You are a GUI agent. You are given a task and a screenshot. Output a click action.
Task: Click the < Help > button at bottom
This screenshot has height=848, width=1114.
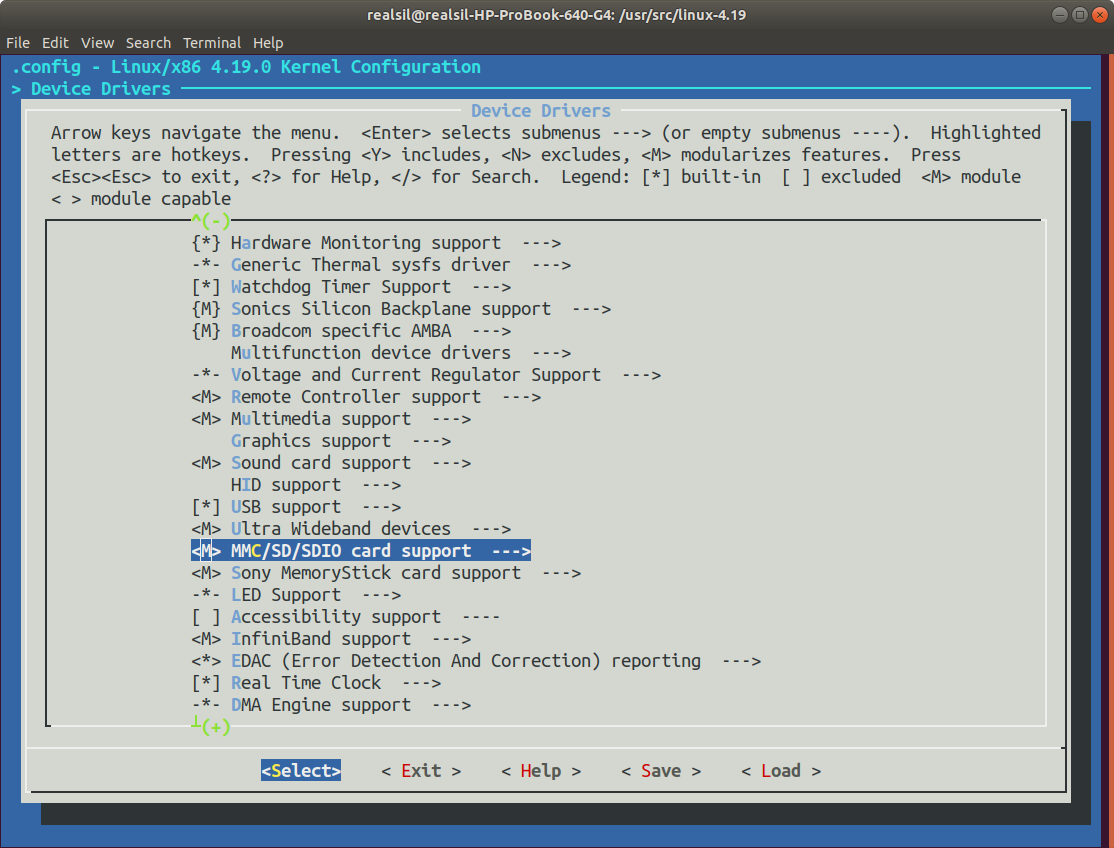[x=541, y=771]
